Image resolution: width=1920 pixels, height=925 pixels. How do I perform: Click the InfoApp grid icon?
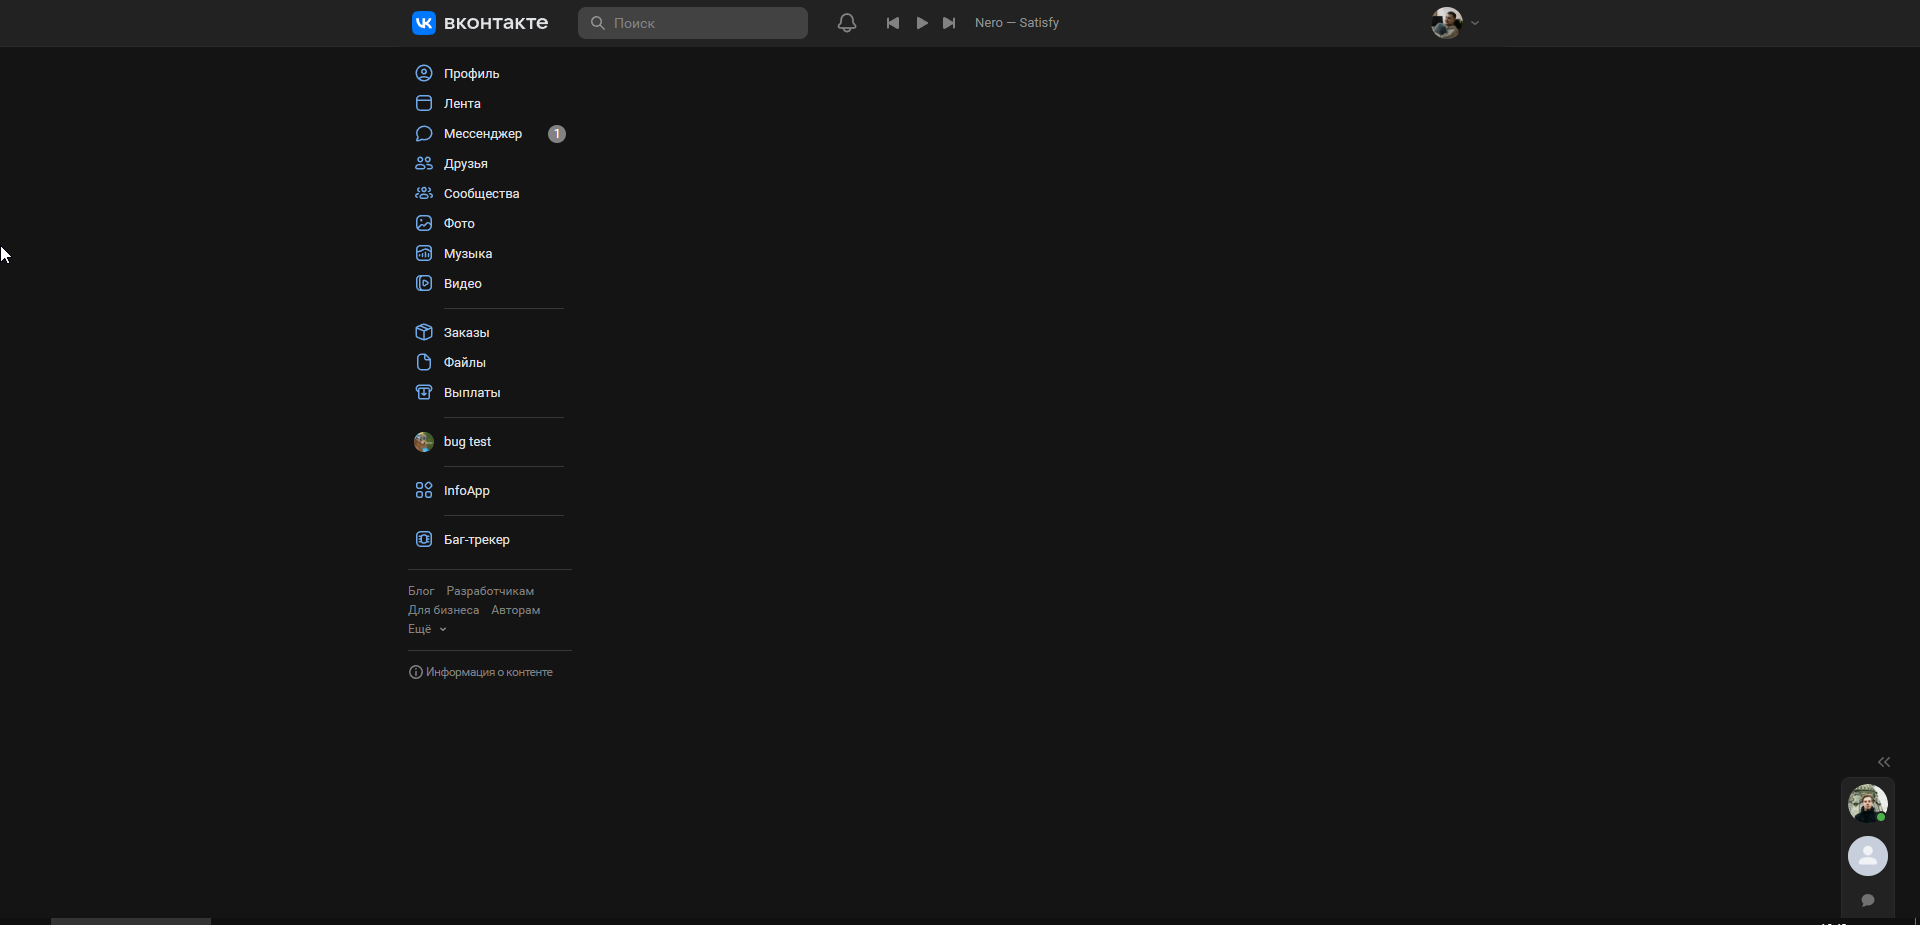(424, 490)
